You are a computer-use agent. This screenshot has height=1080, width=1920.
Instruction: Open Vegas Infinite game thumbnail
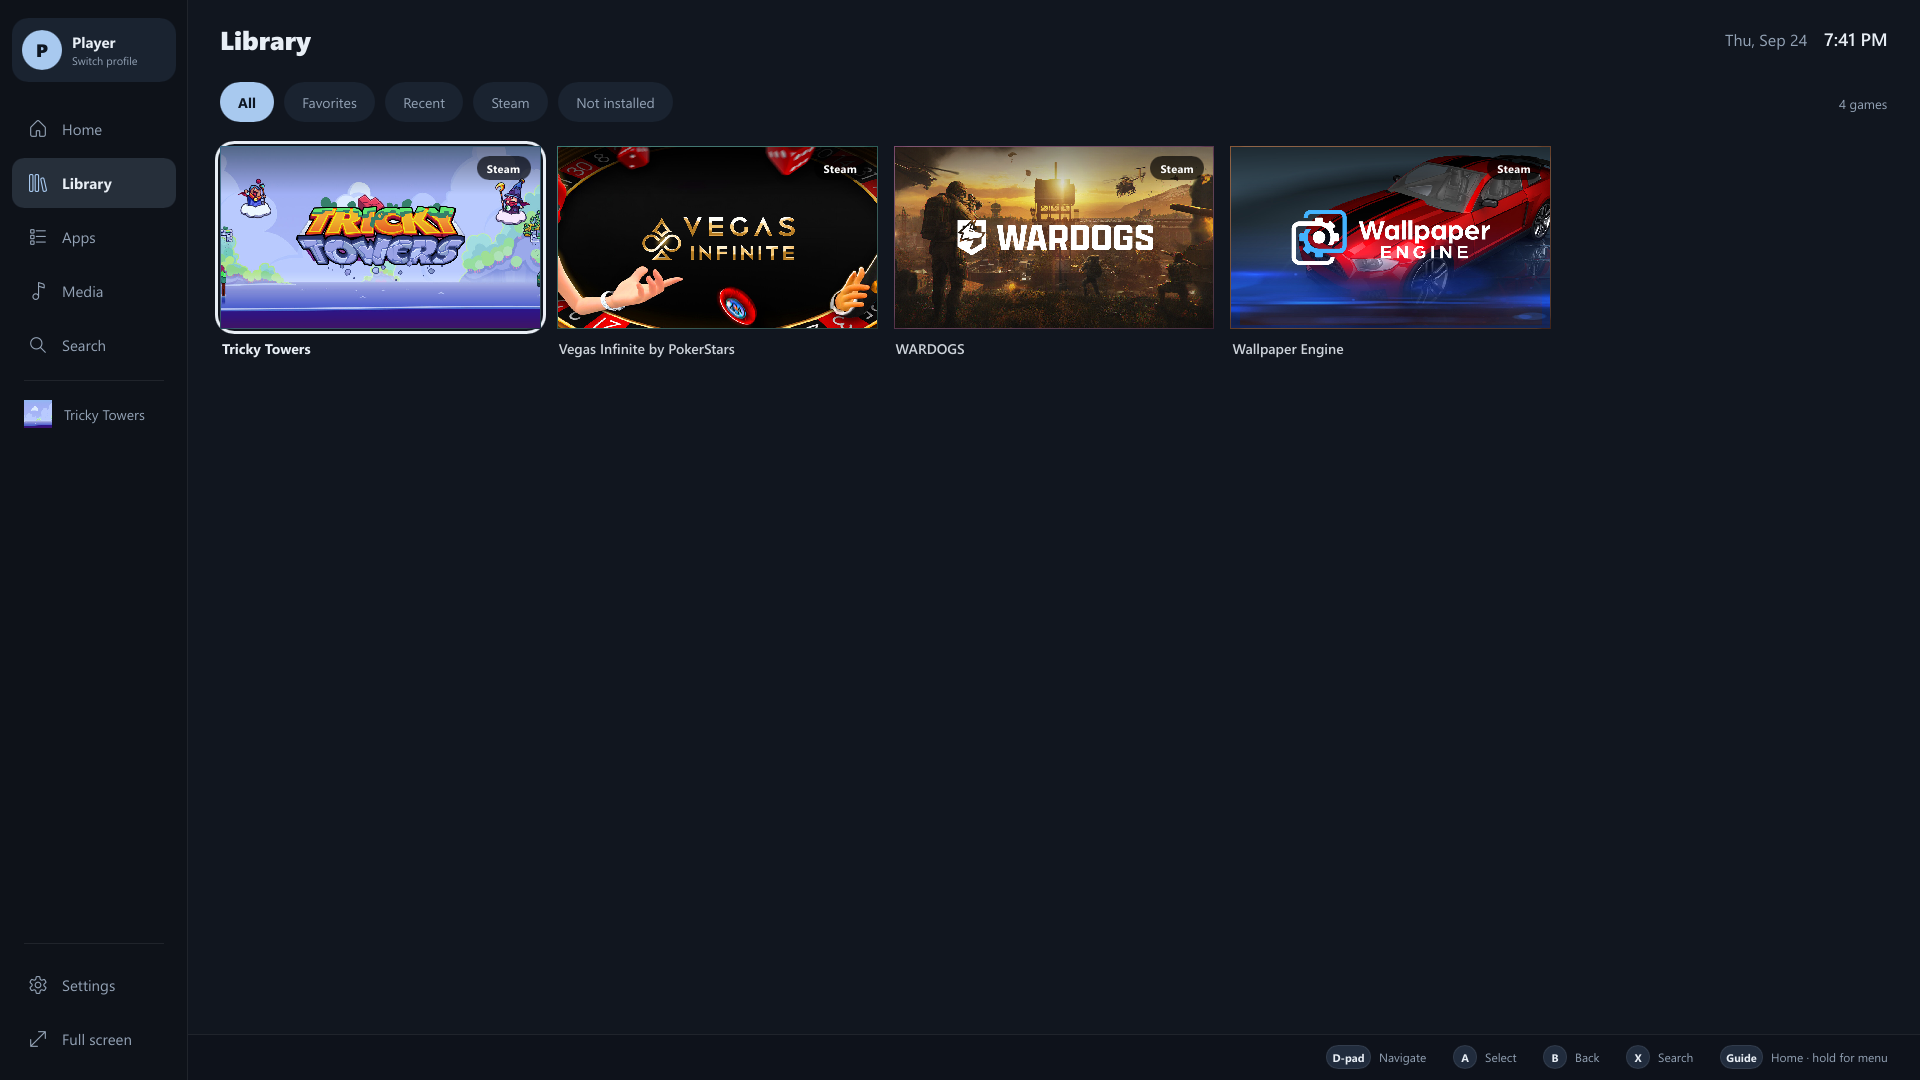(717, 237)
